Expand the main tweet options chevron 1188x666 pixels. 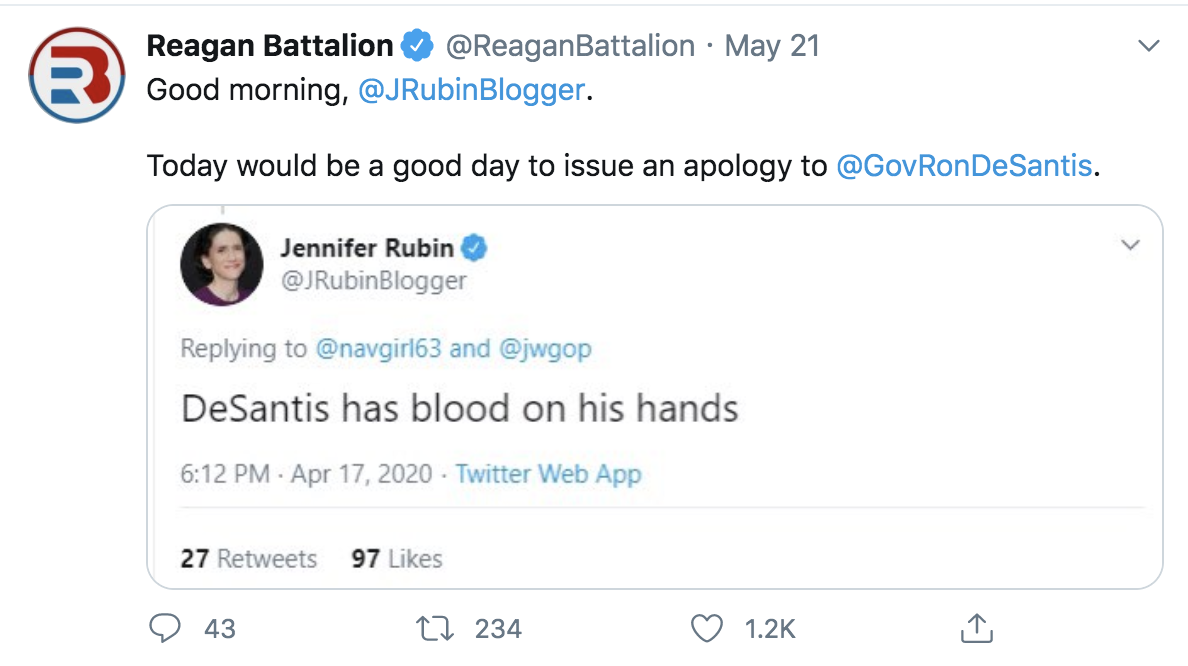click(1149, 46)
